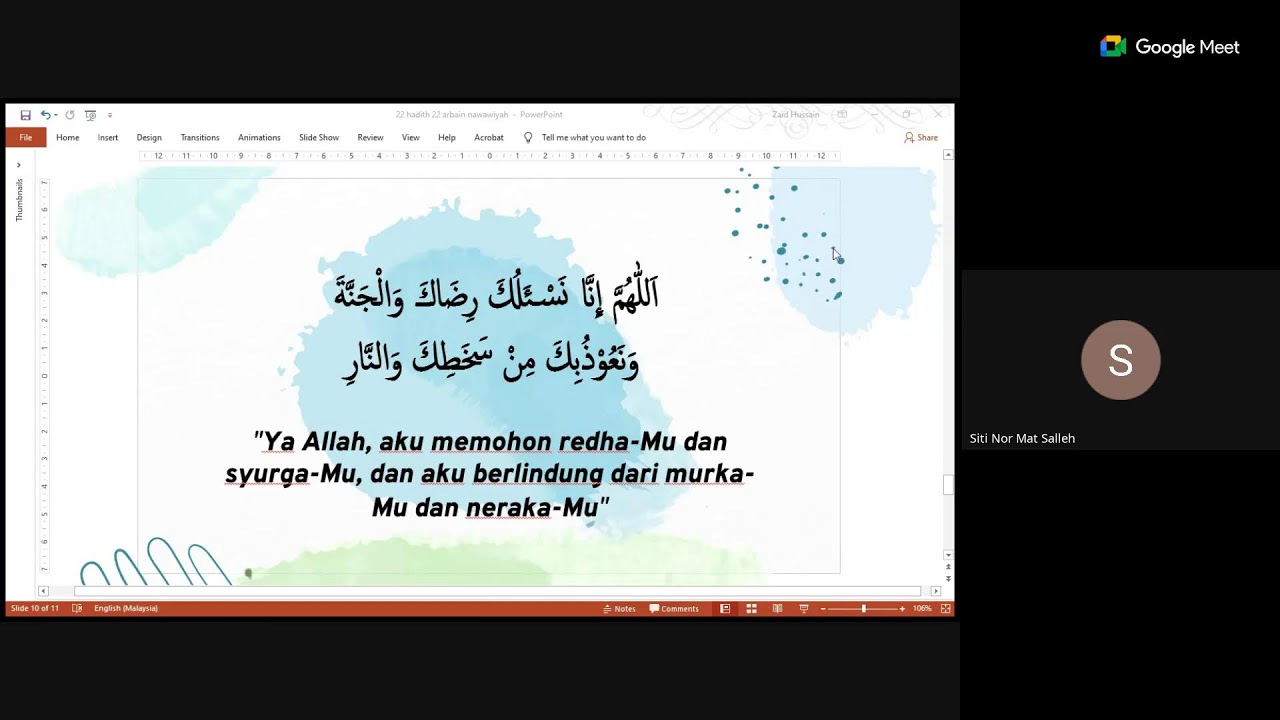Open Ribbon Display Options icon in title bar
This screenshot has height=720, width=1280.
842,115
